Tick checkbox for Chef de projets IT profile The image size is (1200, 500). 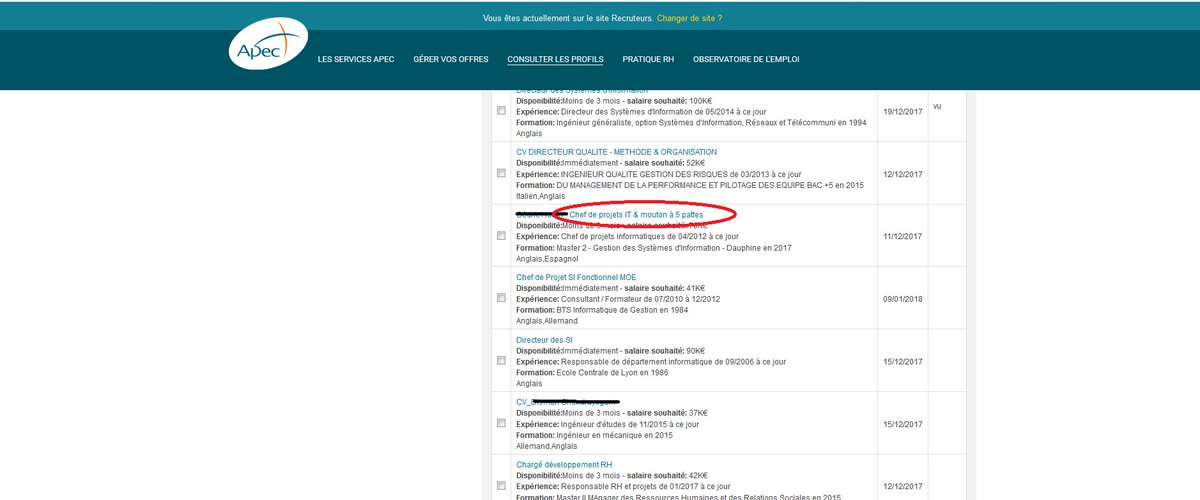pos(501,236)
